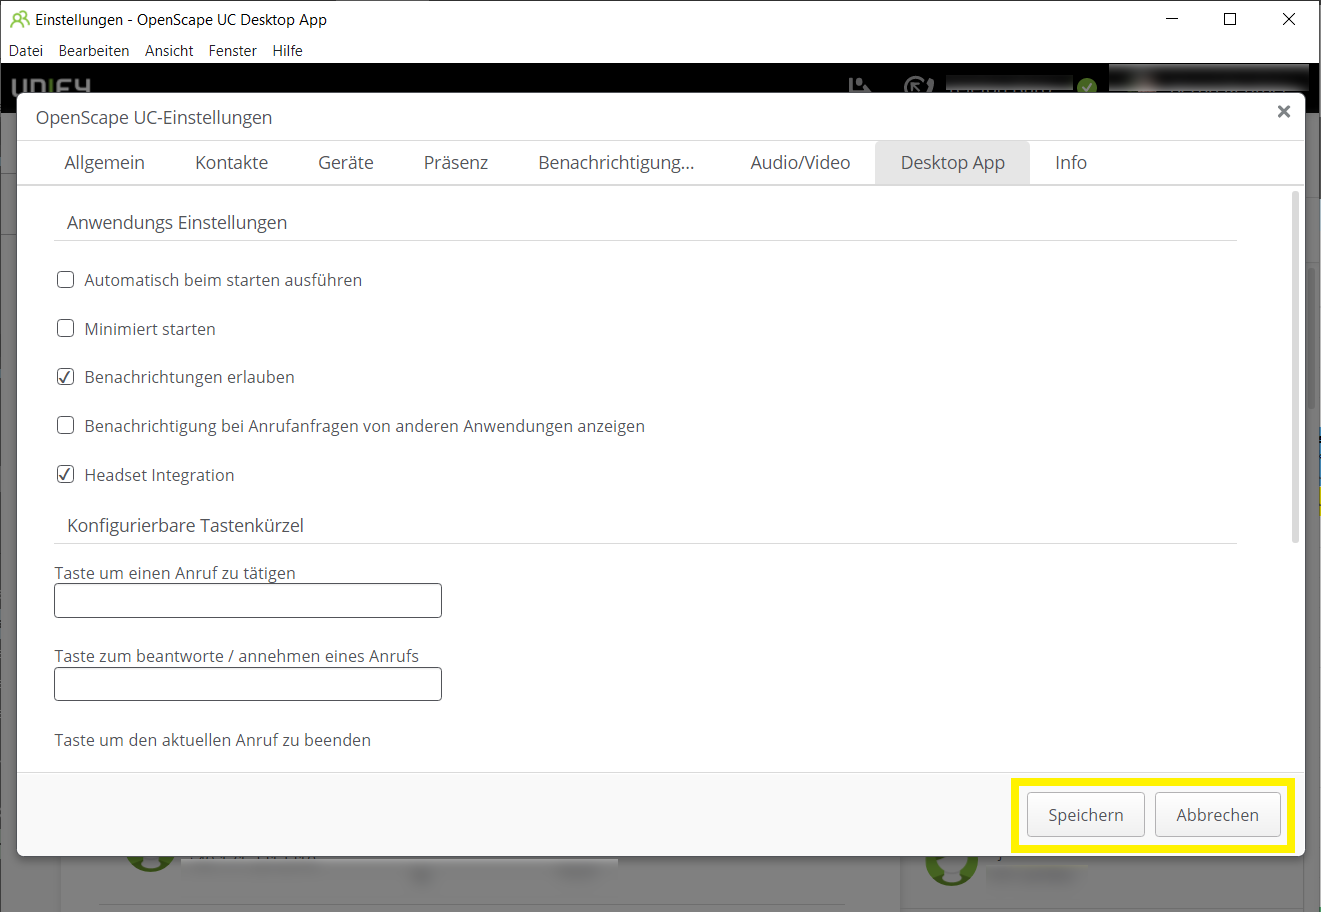Save settings with Speichern
1321x912 pixels.
pos(1086,815)
